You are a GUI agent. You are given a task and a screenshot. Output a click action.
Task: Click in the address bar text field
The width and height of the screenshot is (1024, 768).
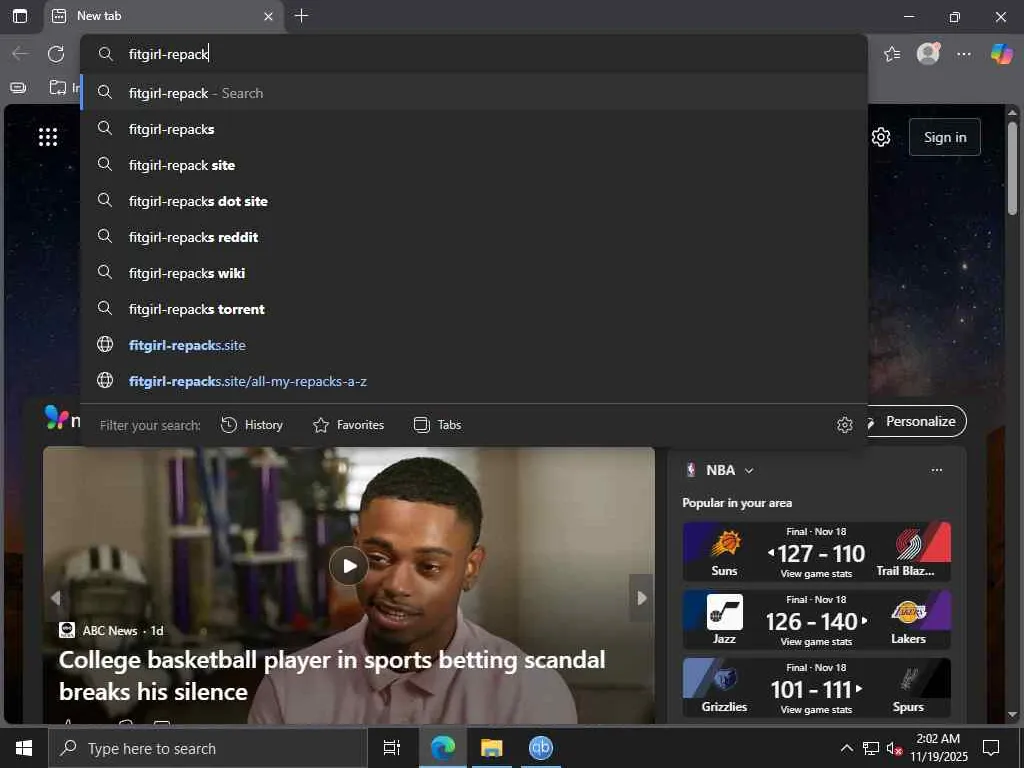[473, 54]
